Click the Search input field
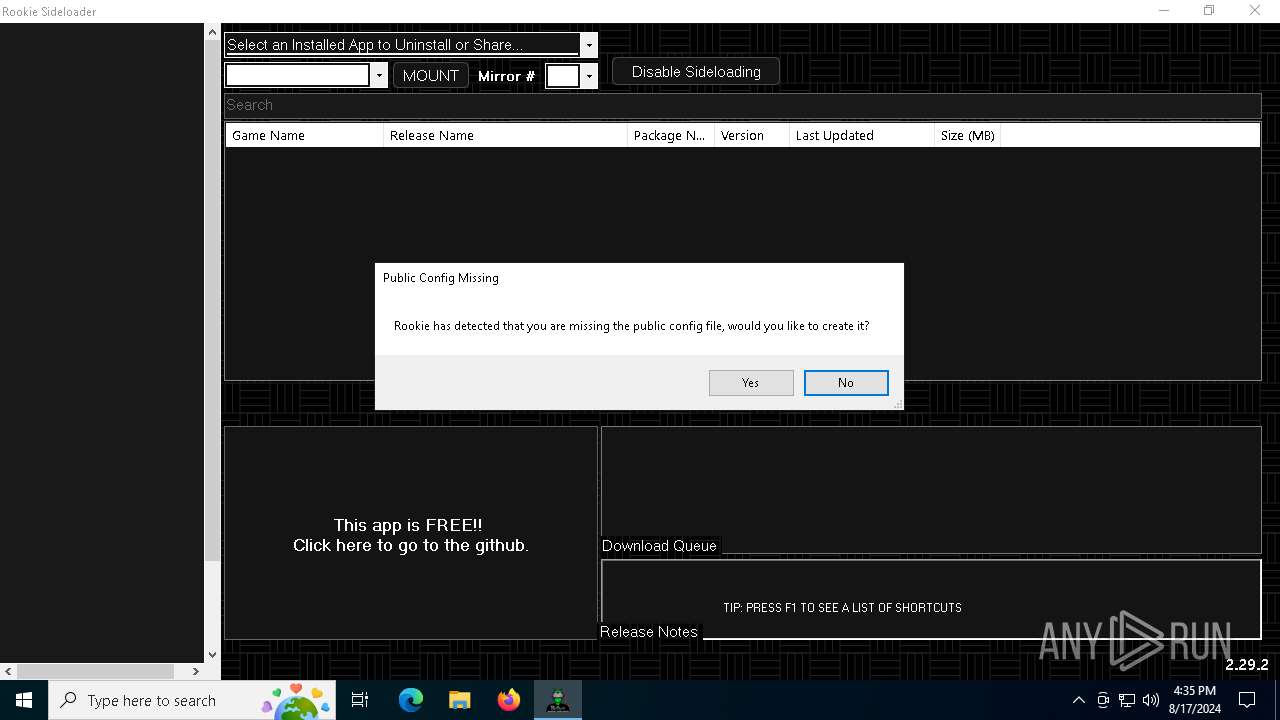Viewport: 1280px width, 720px height. (x=742, y=105)
